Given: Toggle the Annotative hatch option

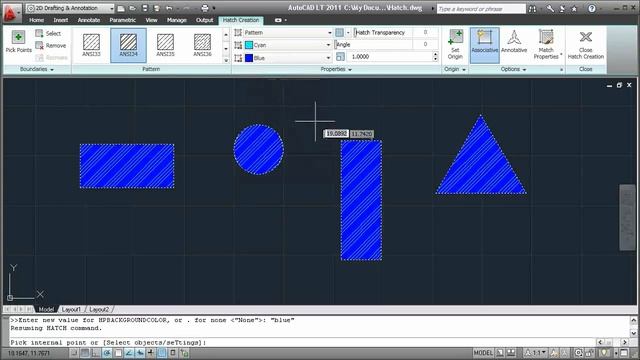Looking at the screenshot, I should pos(514,42).
